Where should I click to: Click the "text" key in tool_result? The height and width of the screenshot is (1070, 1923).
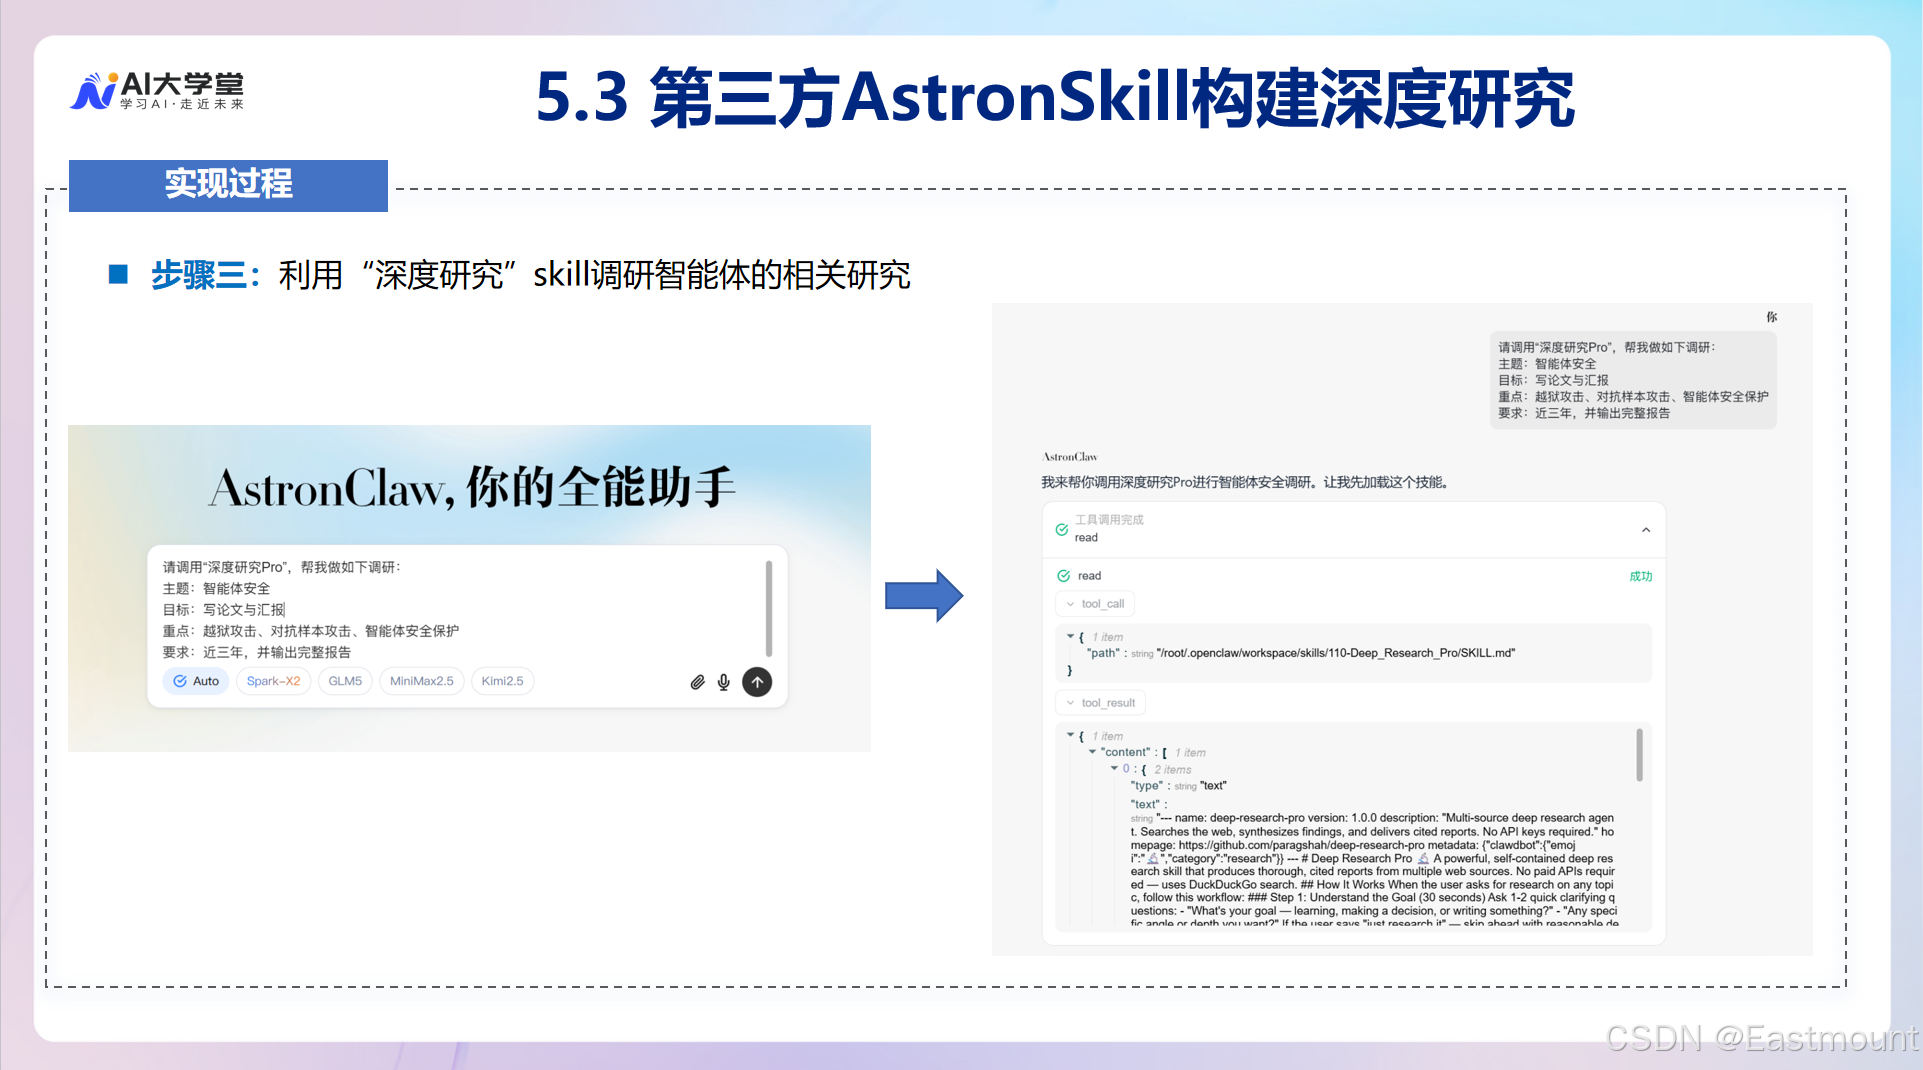click(1145, 804)
